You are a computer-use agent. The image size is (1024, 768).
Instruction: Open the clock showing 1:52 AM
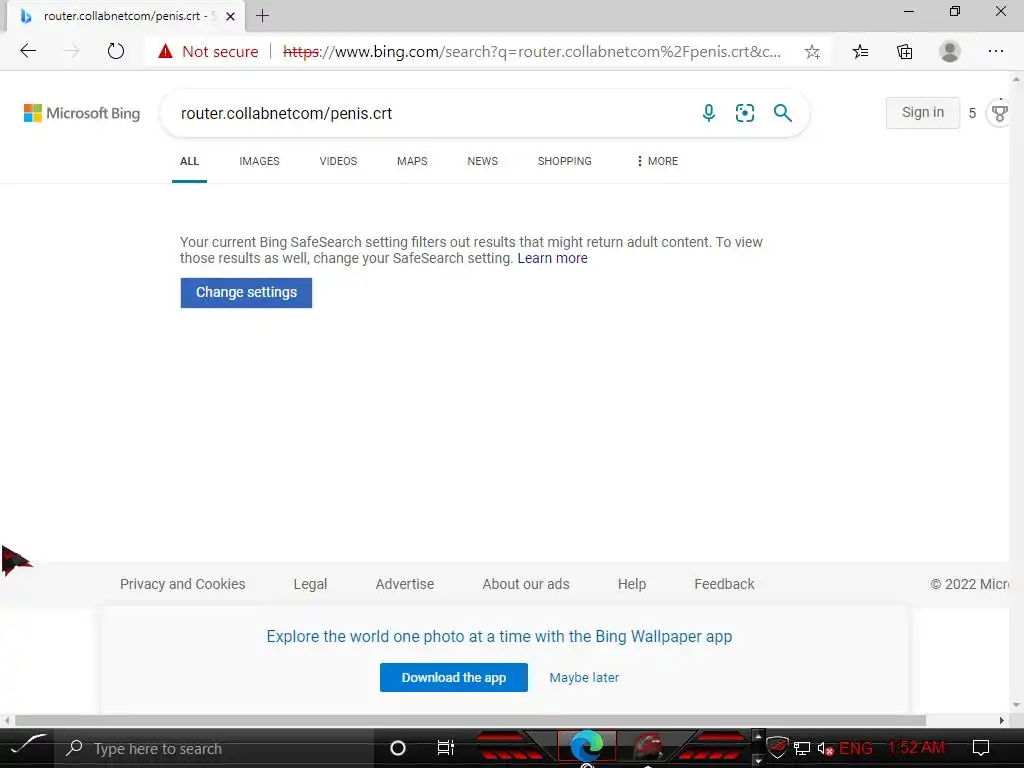tap(916, 747)
